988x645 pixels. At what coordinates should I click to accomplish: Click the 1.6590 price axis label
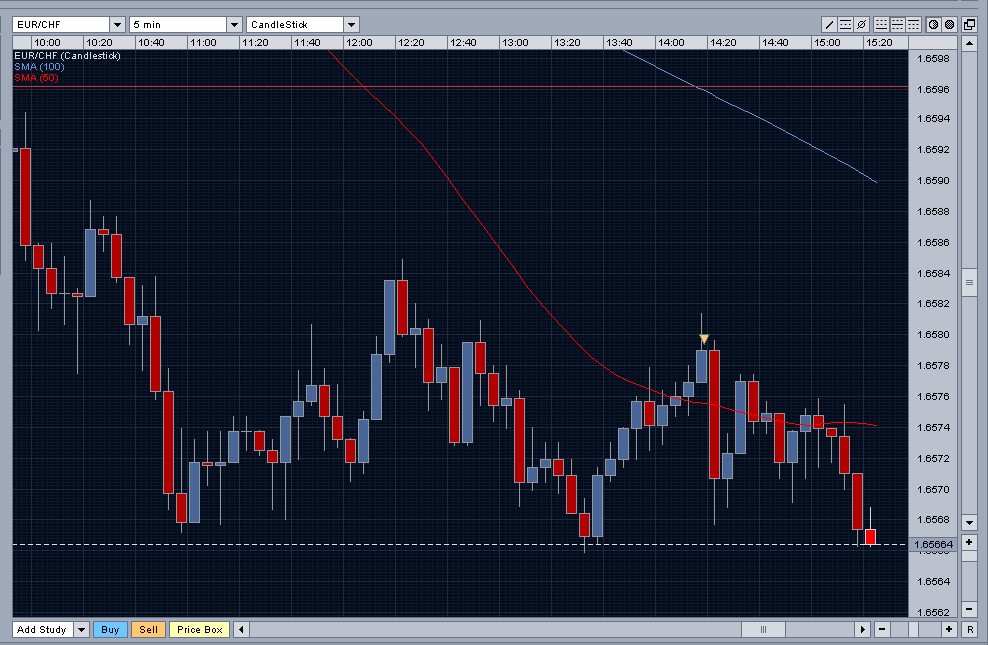933,181
